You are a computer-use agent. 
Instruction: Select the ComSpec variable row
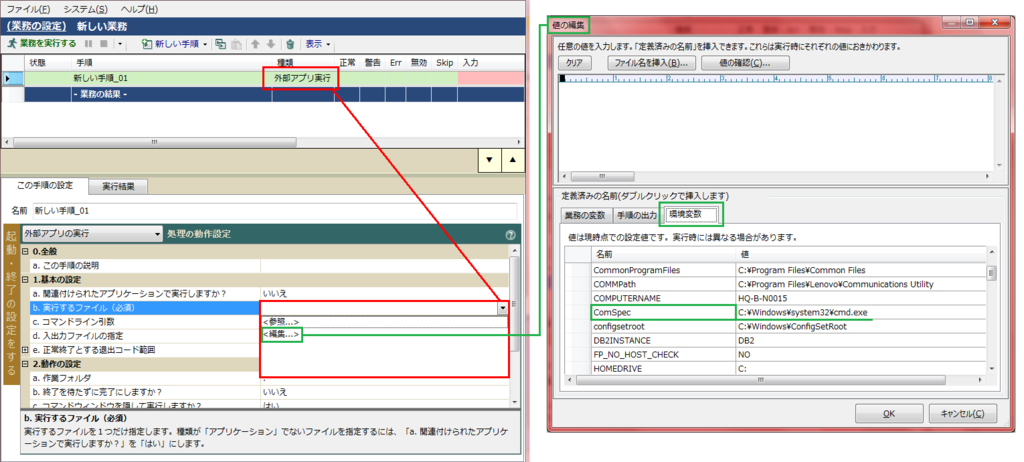click(x=775, y=312)
